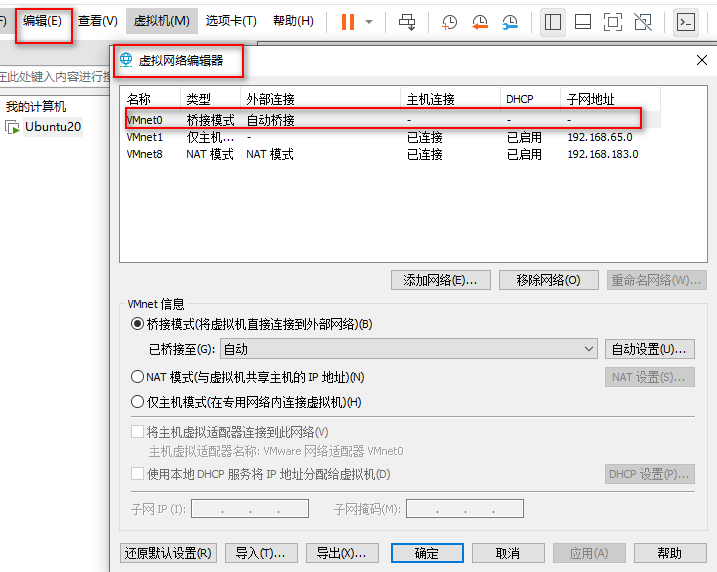The image size is (717, 572).
Task: Toggle the library sidebar view icon
Action: click(553, 21)
